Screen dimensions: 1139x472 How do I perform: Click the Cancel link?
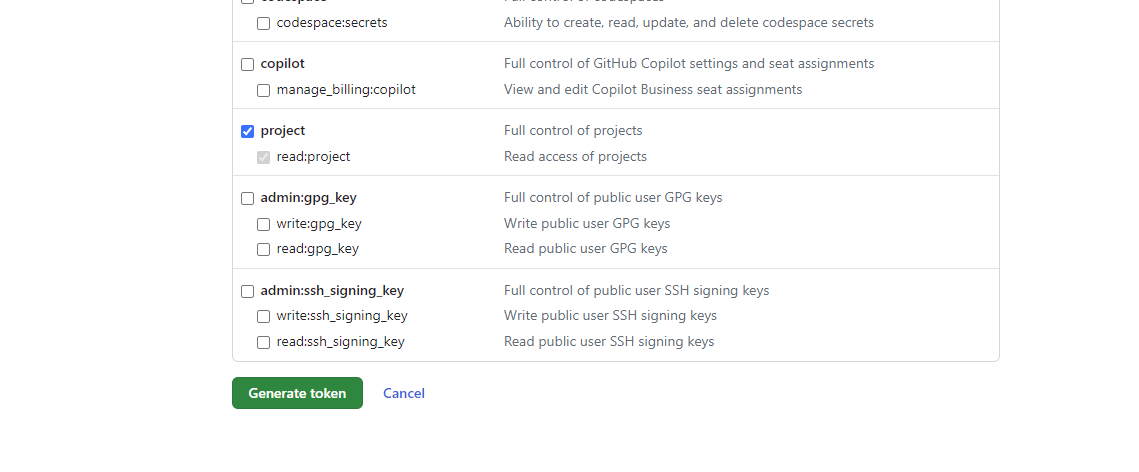point(404,393)
